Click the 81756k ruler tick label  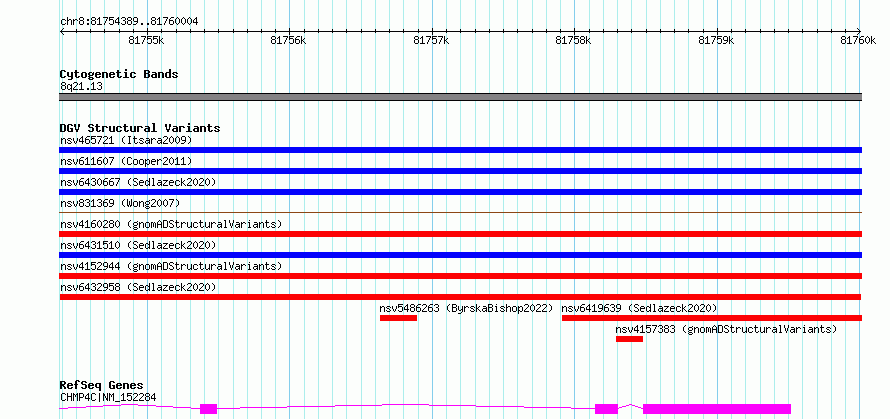[289, 40]
